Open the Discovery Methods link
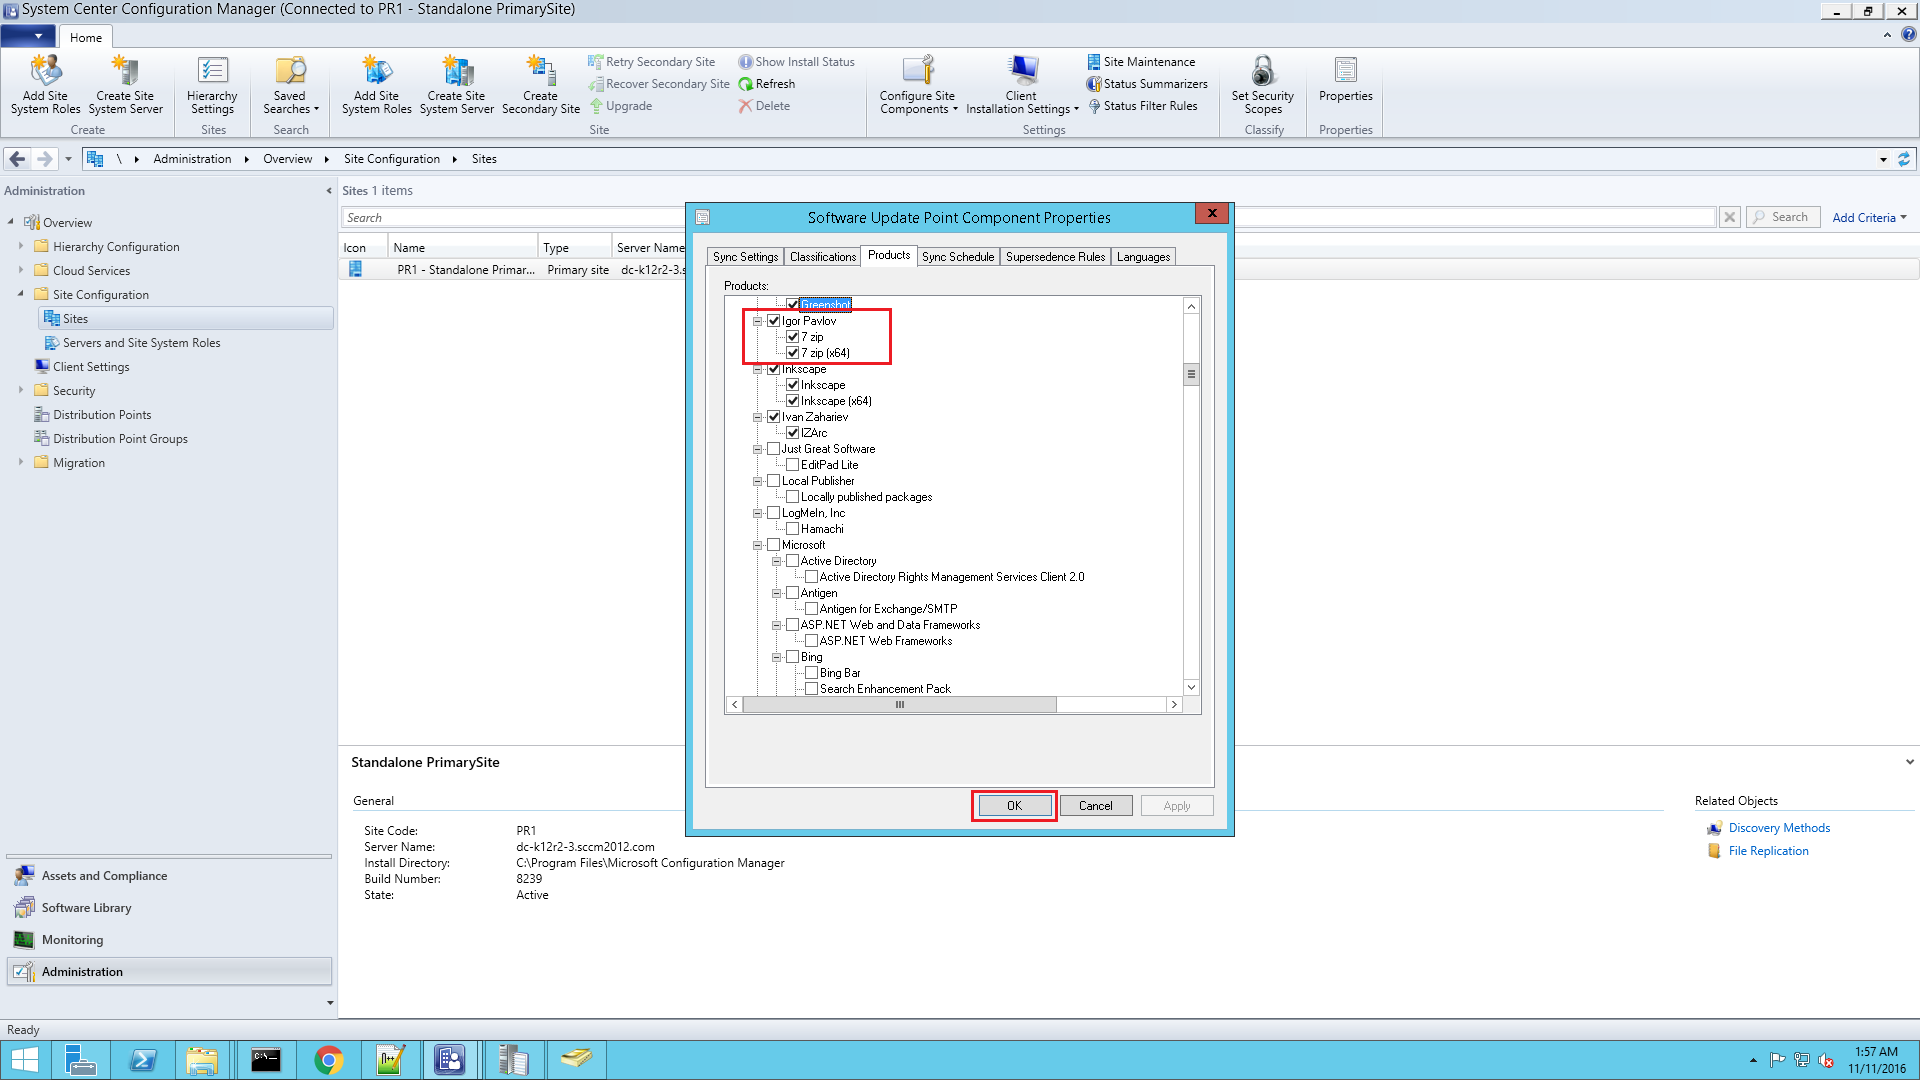Image resolution: width=1920 pixels, height=1080 pixels. (1778, 828)
